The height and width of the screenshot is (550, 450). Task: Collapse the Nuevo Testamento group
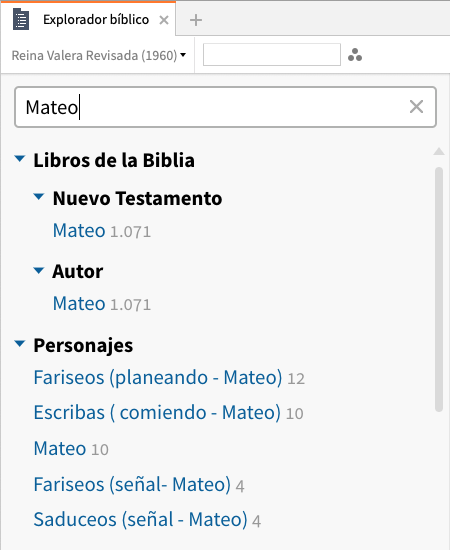[x=39, y=197]
